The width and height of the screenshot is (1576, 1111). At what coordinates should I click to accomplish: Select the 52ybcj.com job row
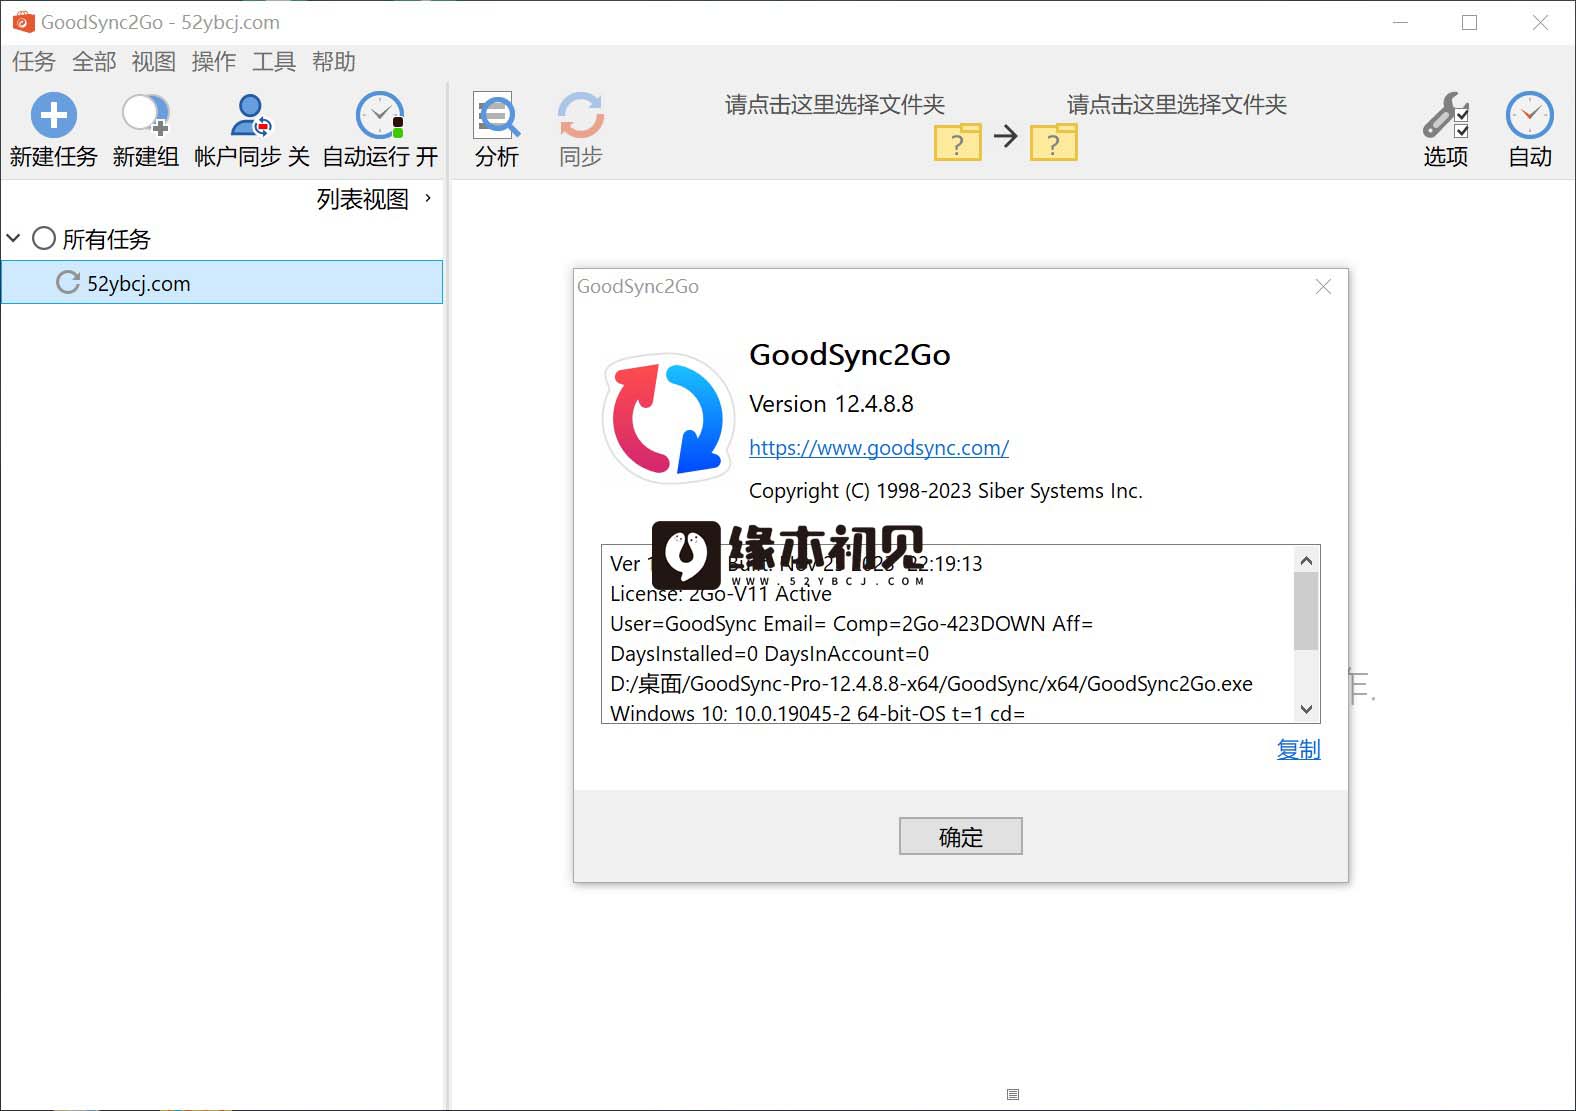click(x=222, y=282)
